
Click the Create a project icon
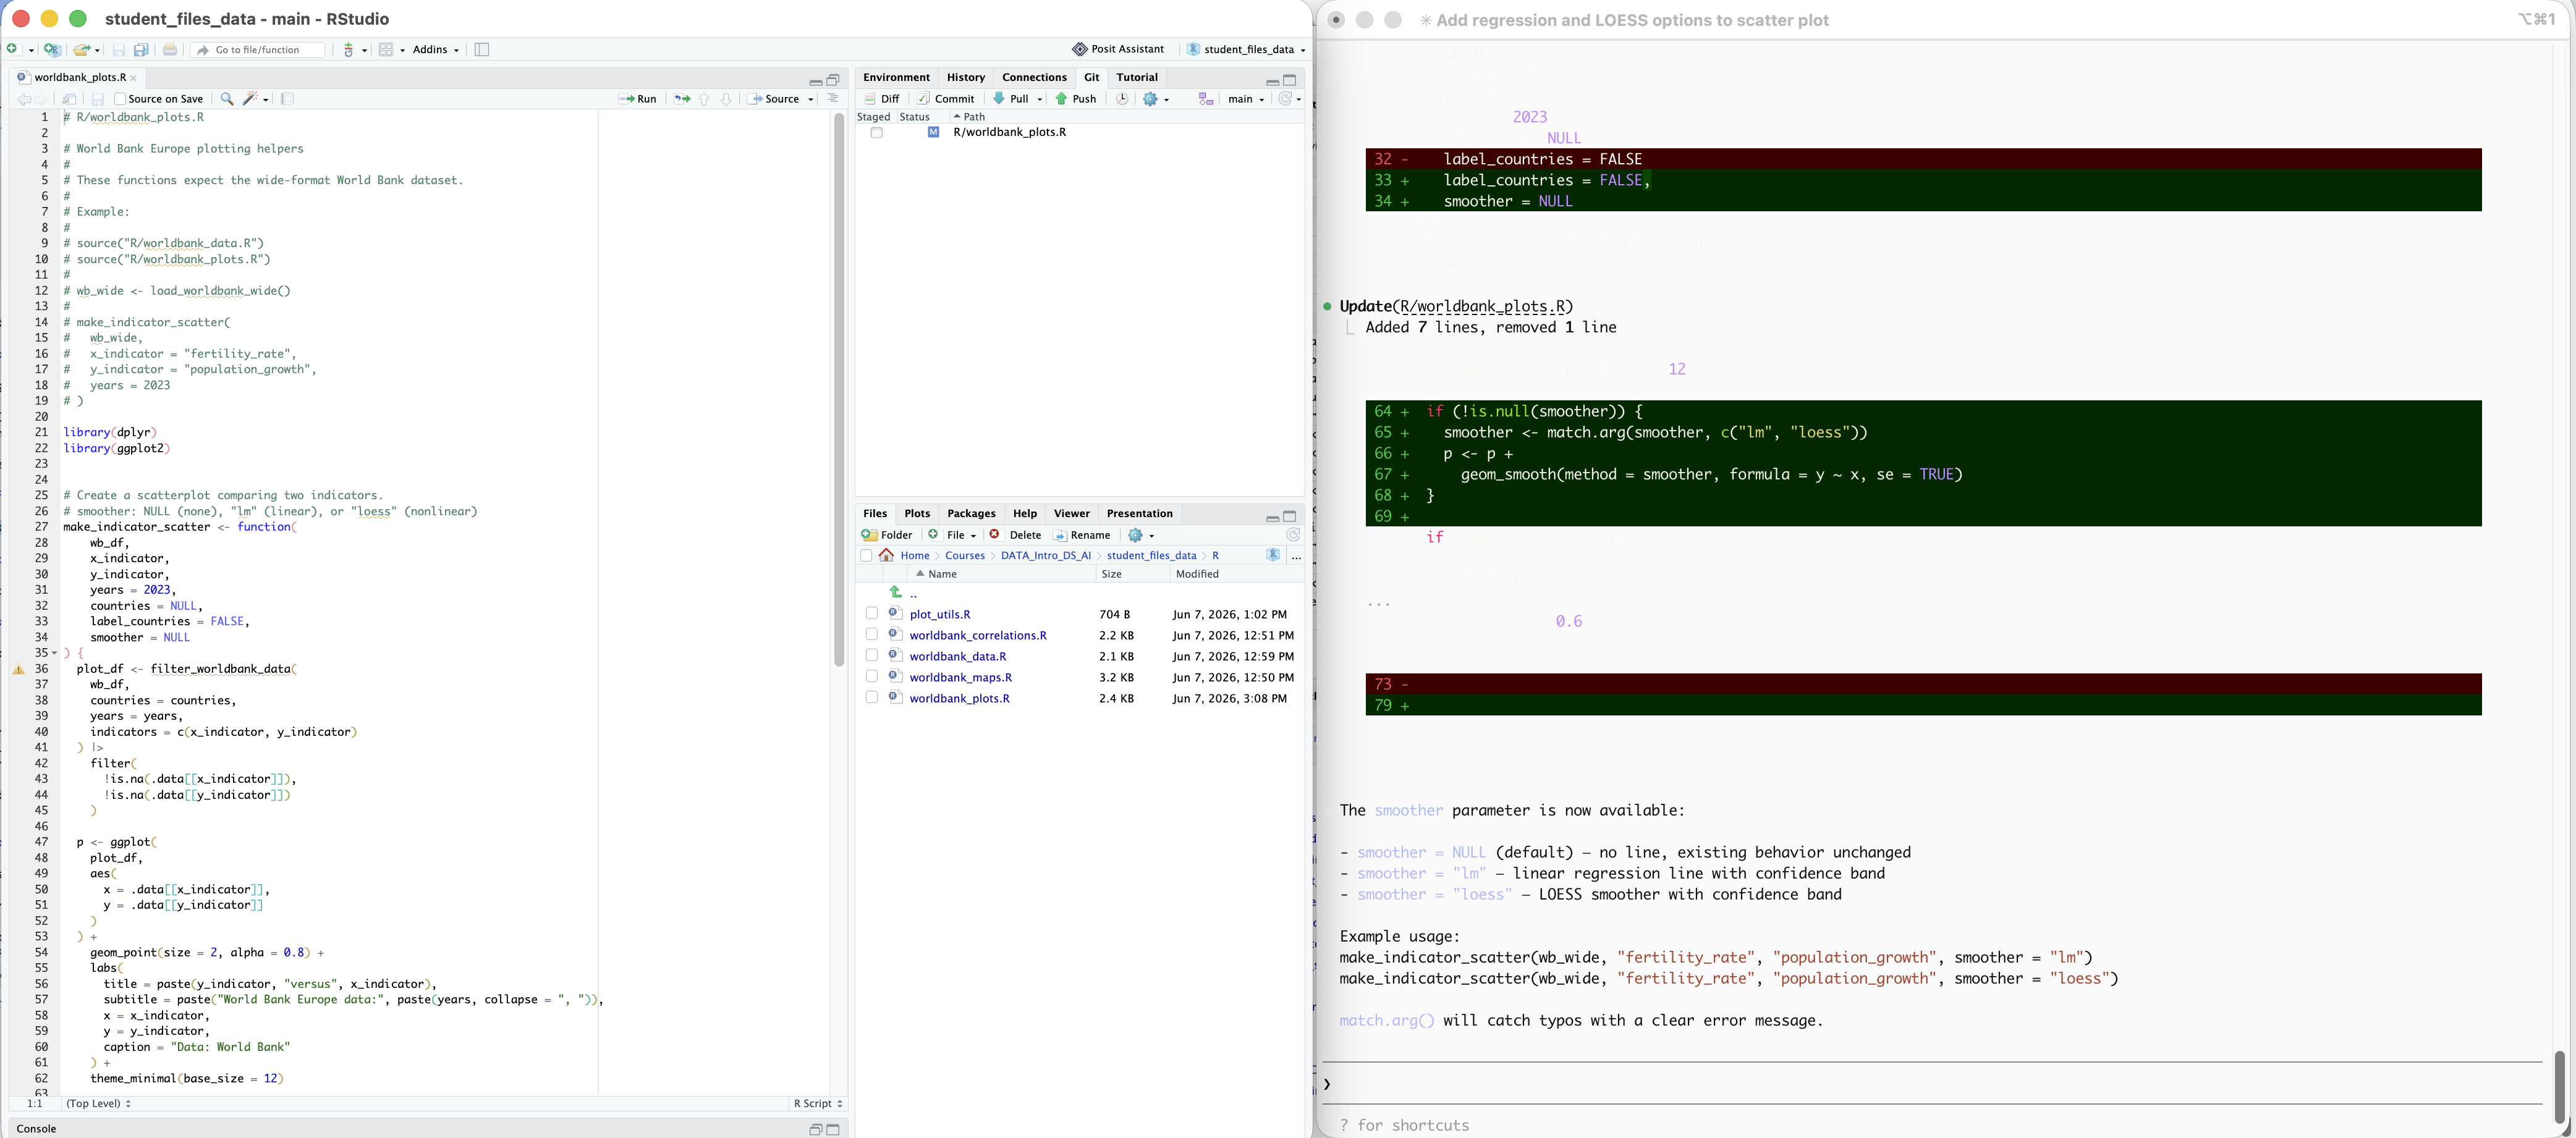click(52, 49)
